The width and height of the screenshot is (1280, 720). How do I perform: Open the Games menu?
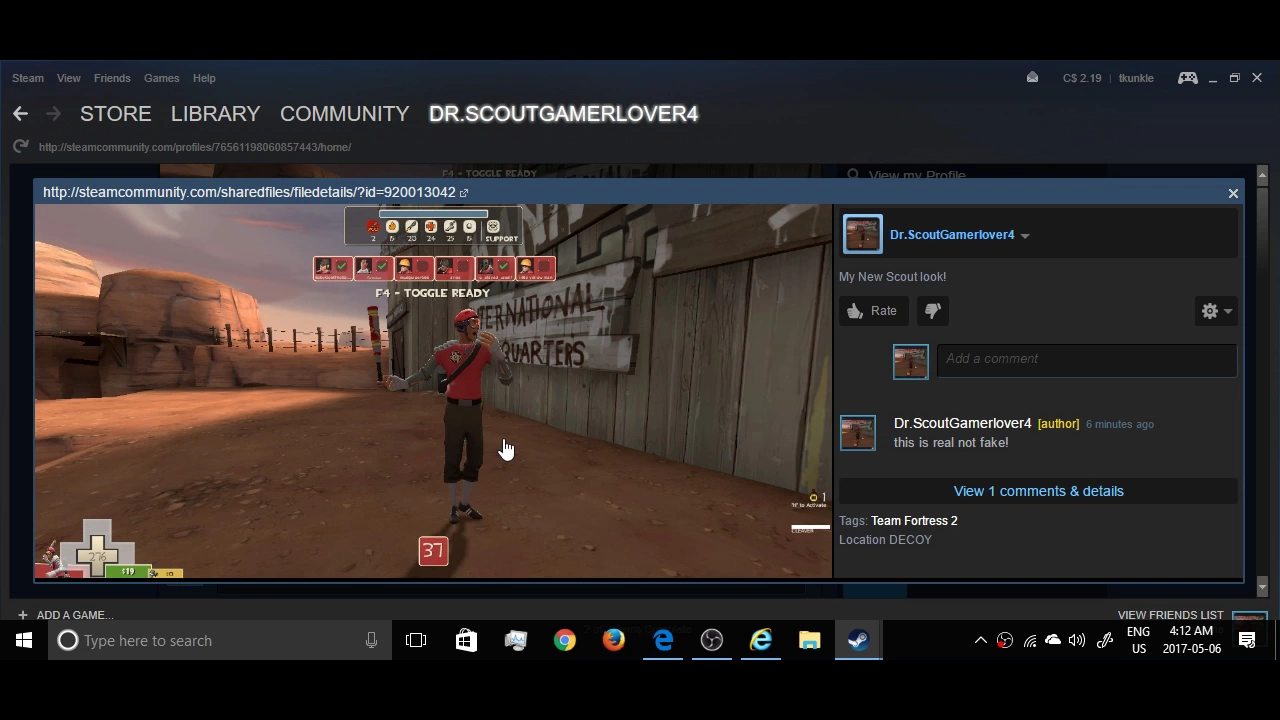161,78
